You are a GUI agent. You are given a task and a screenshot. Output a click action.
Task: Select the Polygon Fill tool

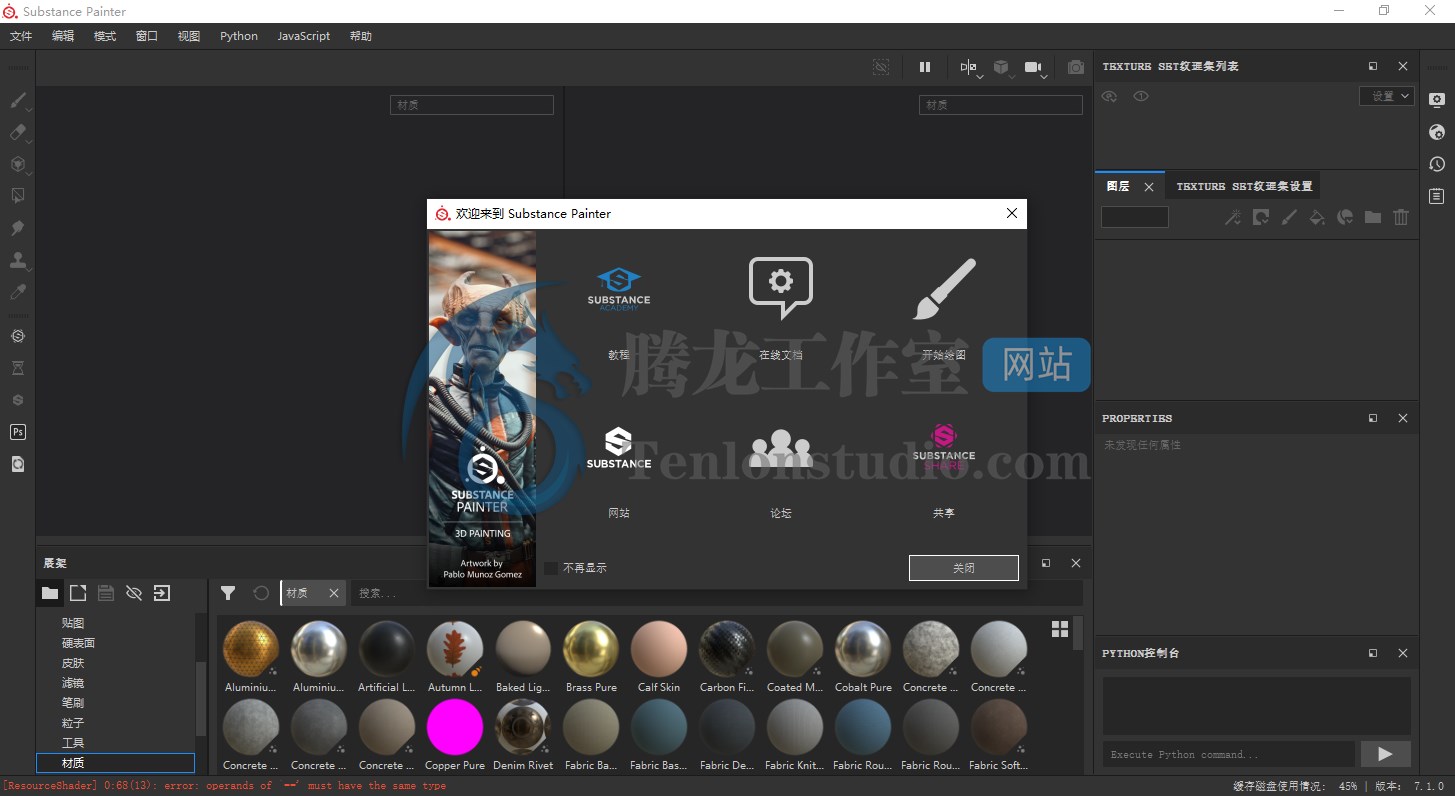[18, 196]
